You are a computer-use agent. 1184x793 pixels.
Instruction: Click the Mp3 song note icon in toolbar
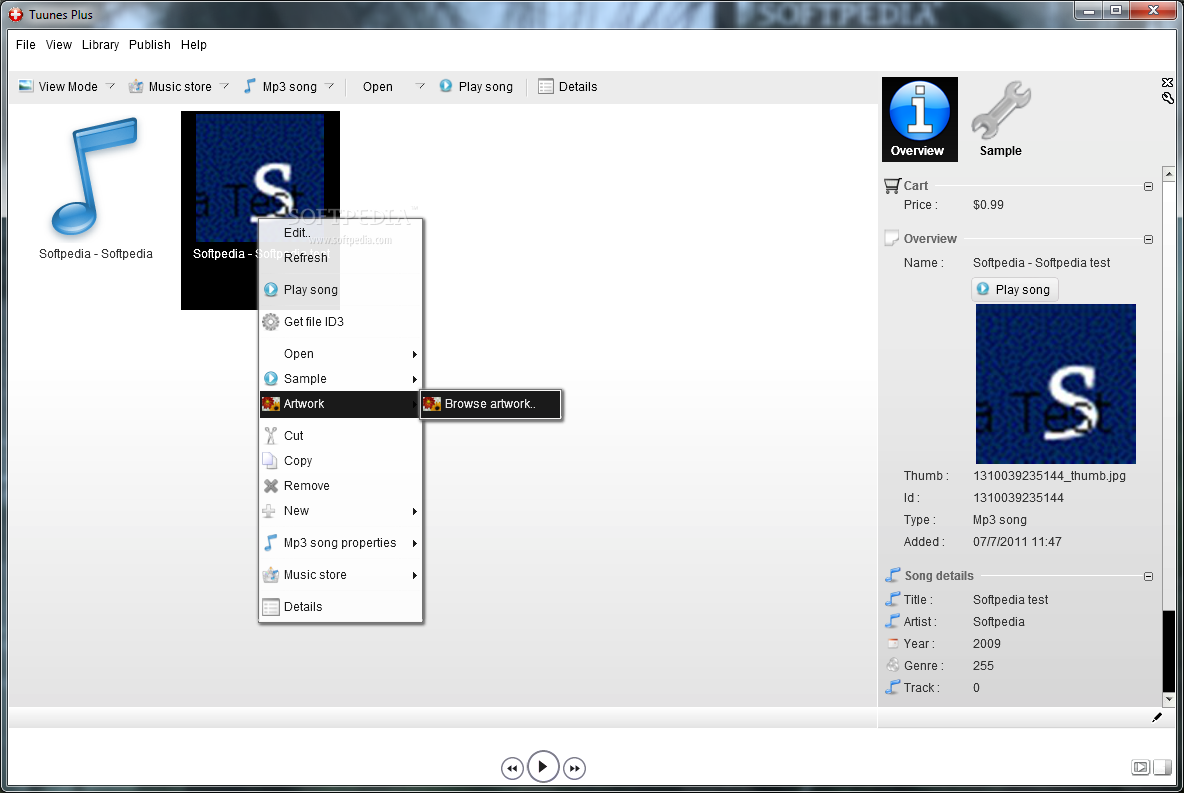(x=249, y=86)
